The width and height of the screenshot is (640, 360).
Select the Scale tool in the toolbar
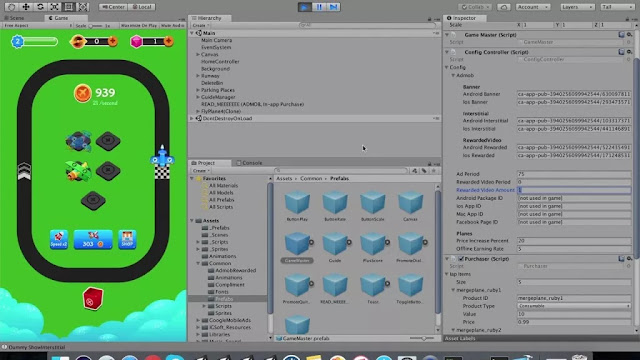tap(54, 7)
